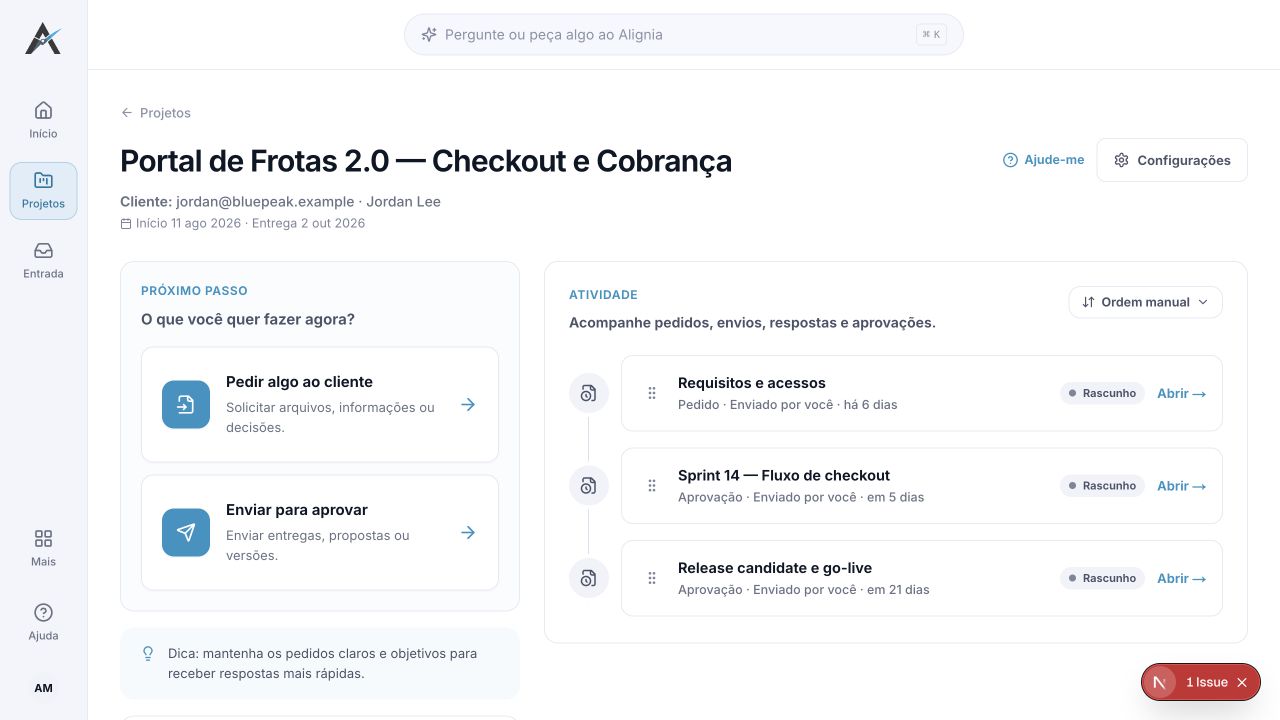Open Requisitos e acessos via Abrir
This screenshot has width=1280, height=720.
click(1181, 394)
